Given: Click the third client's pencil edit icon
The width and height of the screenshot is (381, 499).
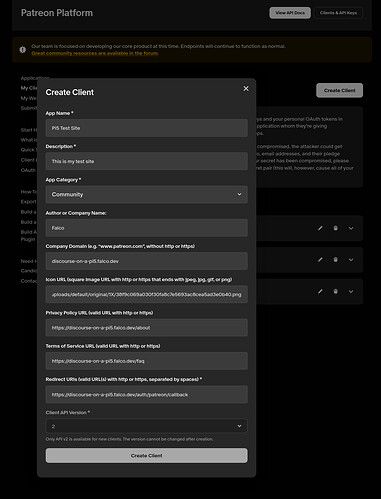Looking at the screenshot, I should [x=320, y=291].
